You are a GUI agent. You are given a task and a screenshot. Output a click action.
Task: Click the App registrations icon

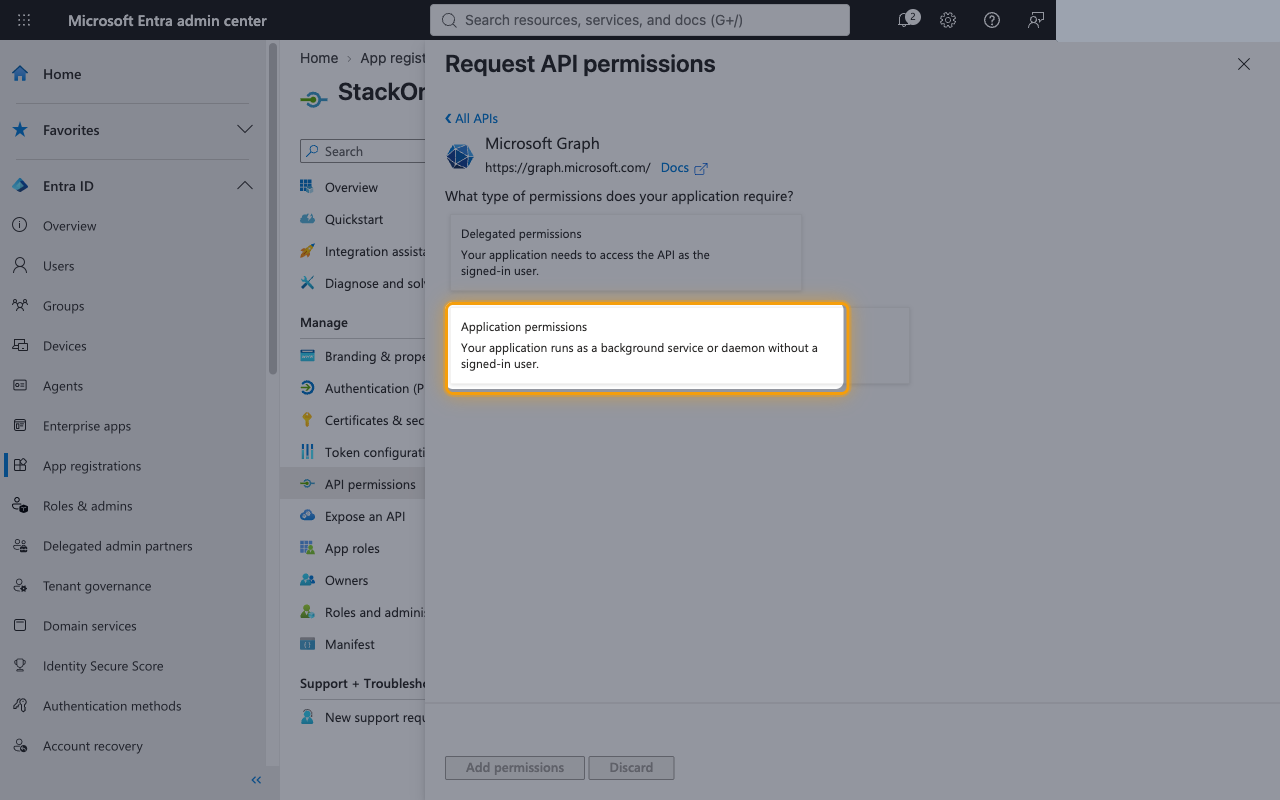(x=20, y=466)
